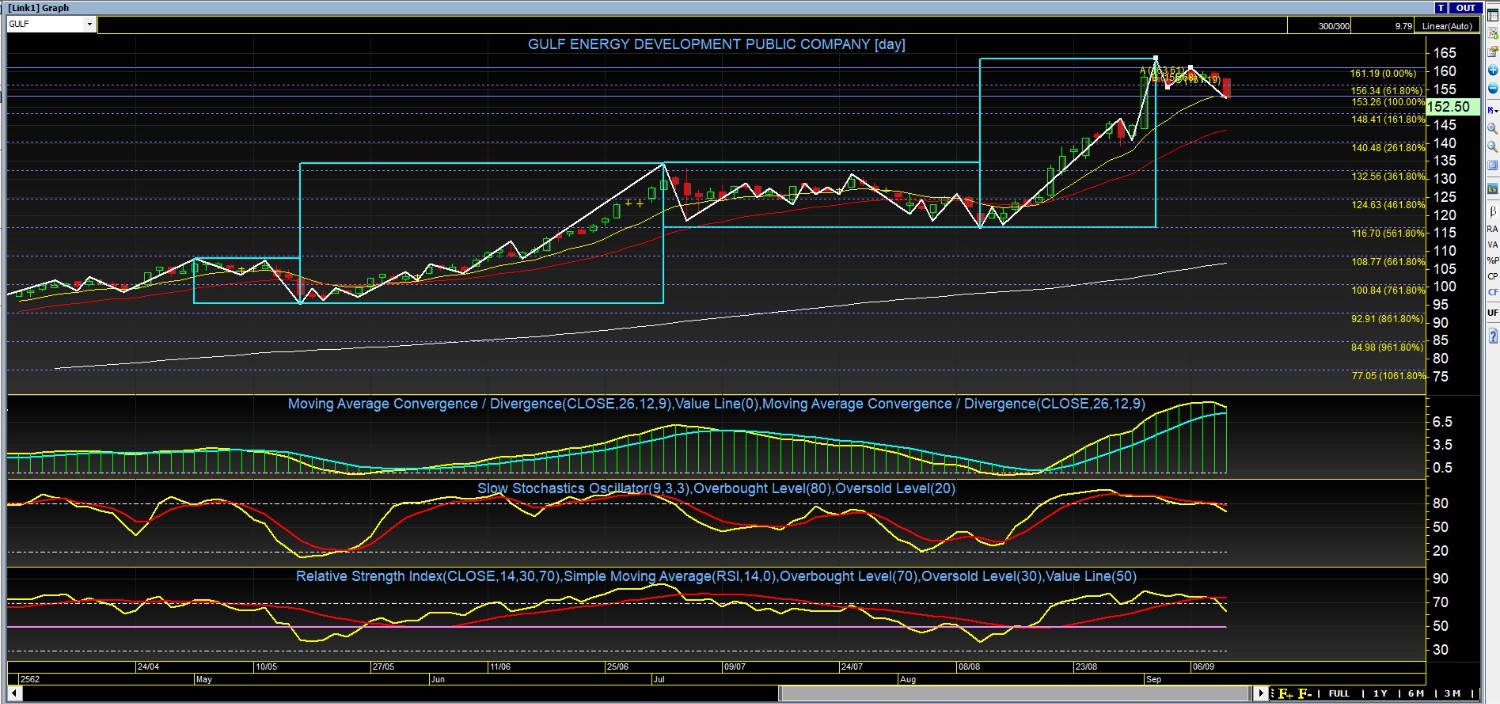This screenshot has height=704, width=1500.
Task: Open the GULF symbol dropdown arrow
Action: (x=90, y=23)
